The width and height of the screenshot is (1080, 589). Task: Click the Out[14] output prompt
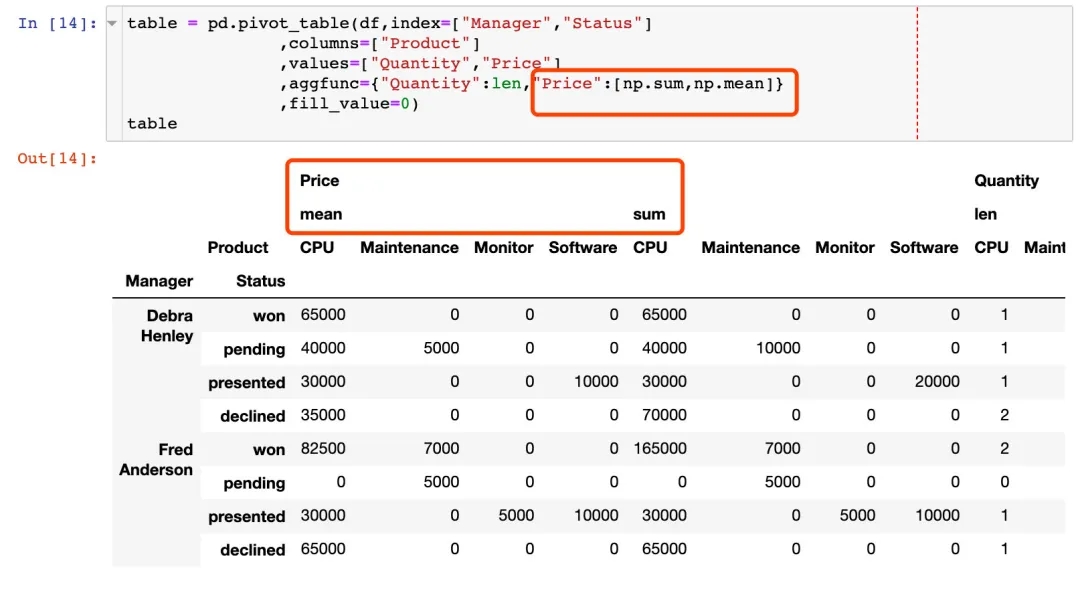57,158
